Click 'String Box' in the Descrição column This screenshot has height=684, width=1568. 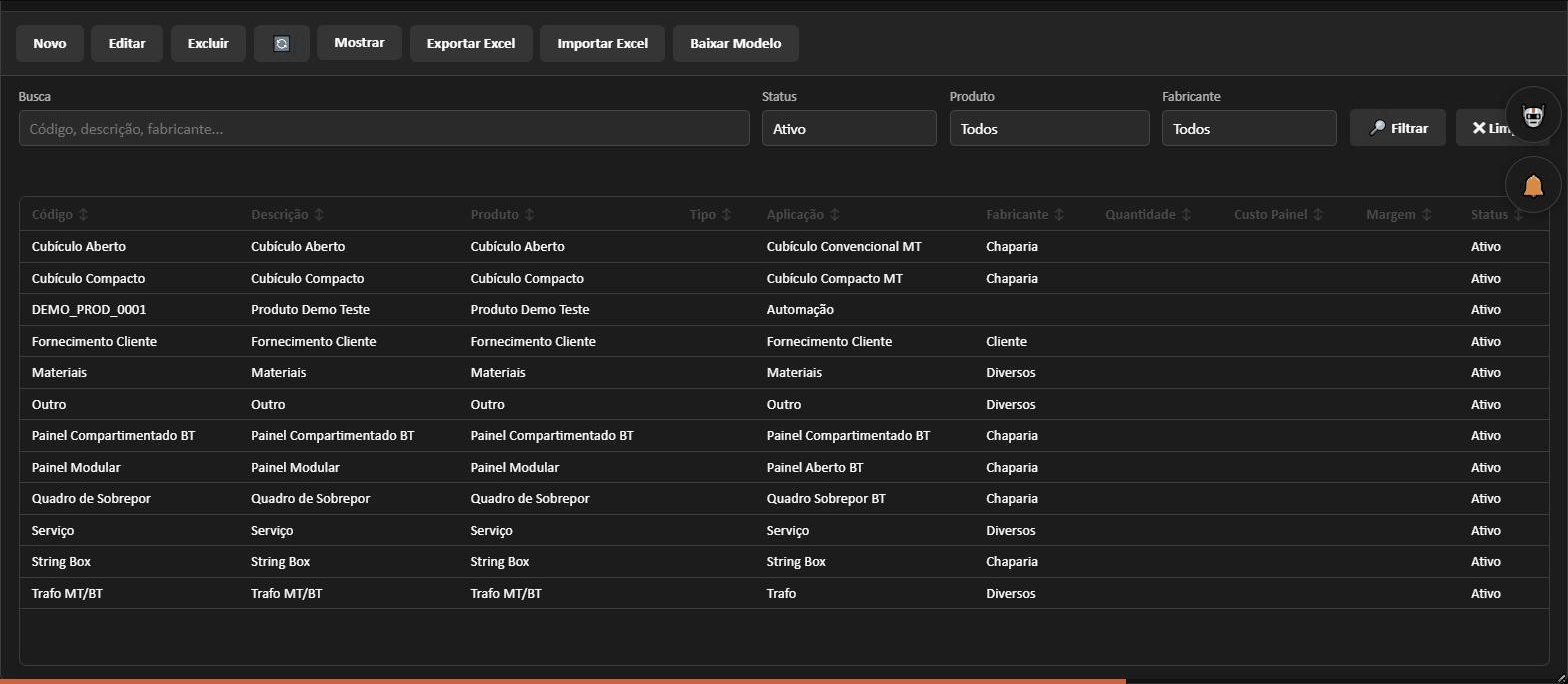[281, 562]
